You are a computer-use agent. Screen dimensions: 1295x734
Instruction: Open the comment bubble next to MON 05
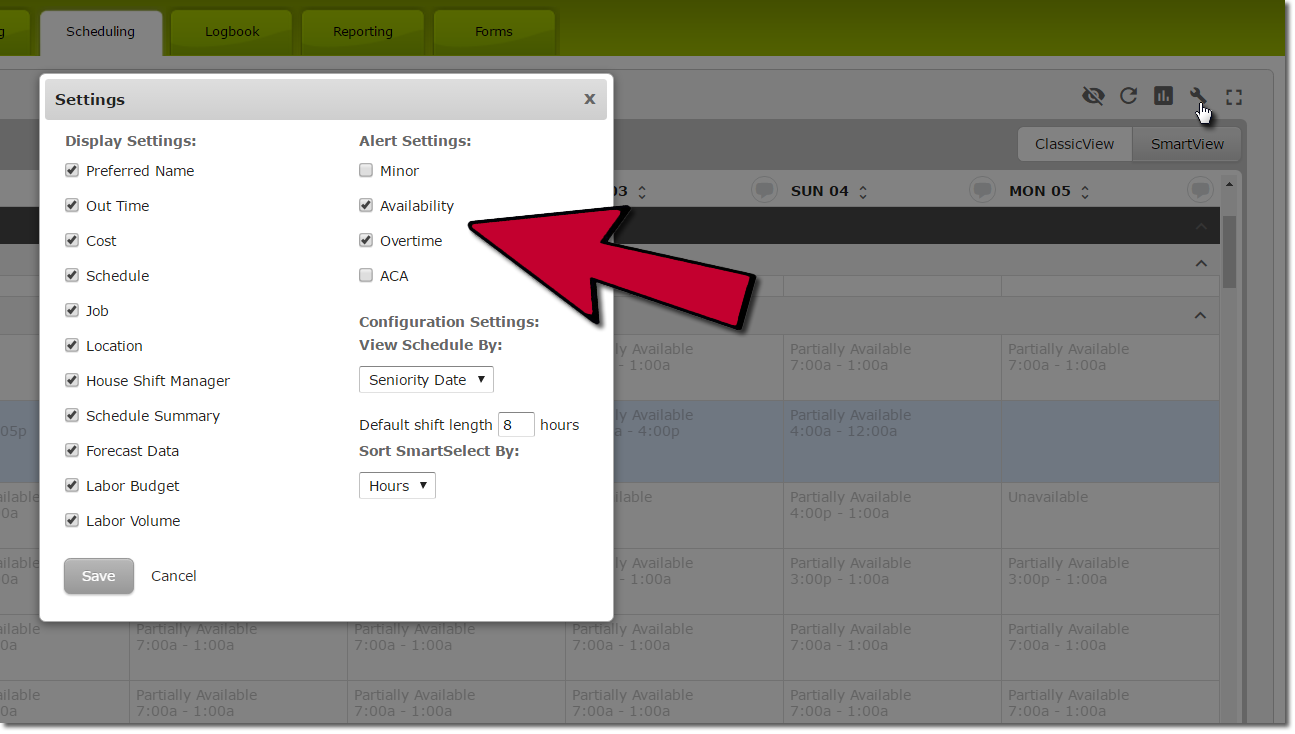(x=982, y=190)
